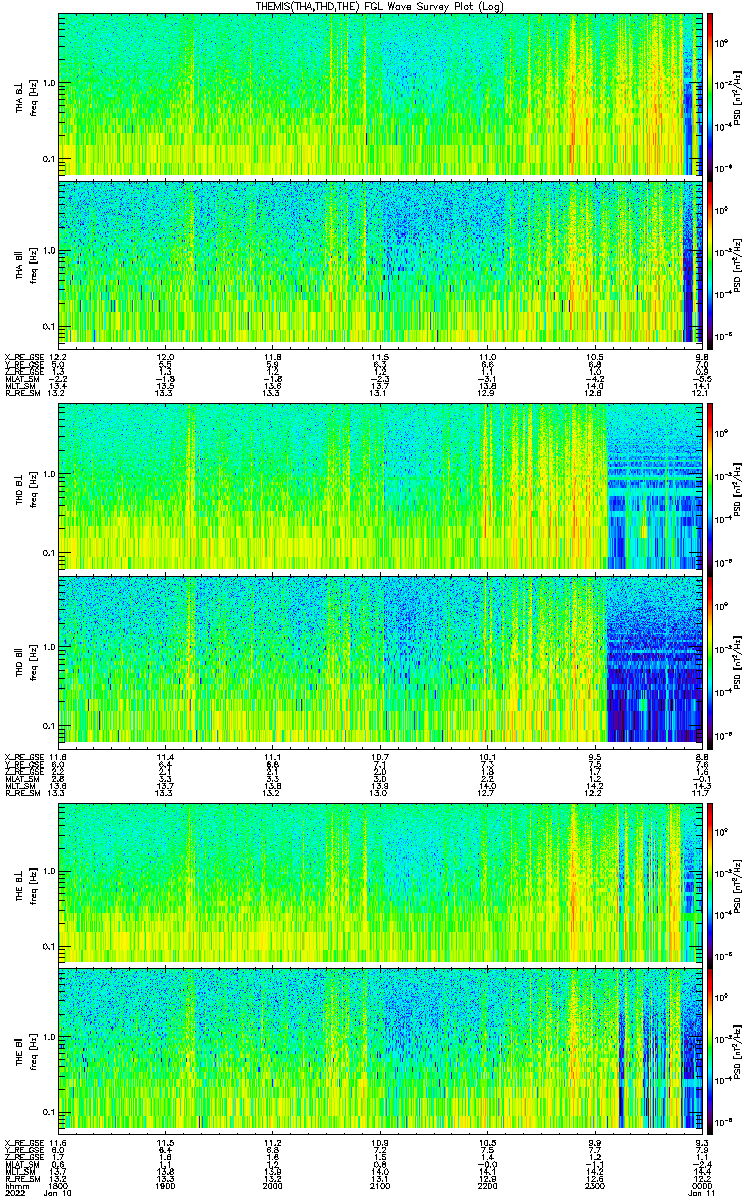Select the THA B-perpendicular spectrogram panel

pos(380,94)
